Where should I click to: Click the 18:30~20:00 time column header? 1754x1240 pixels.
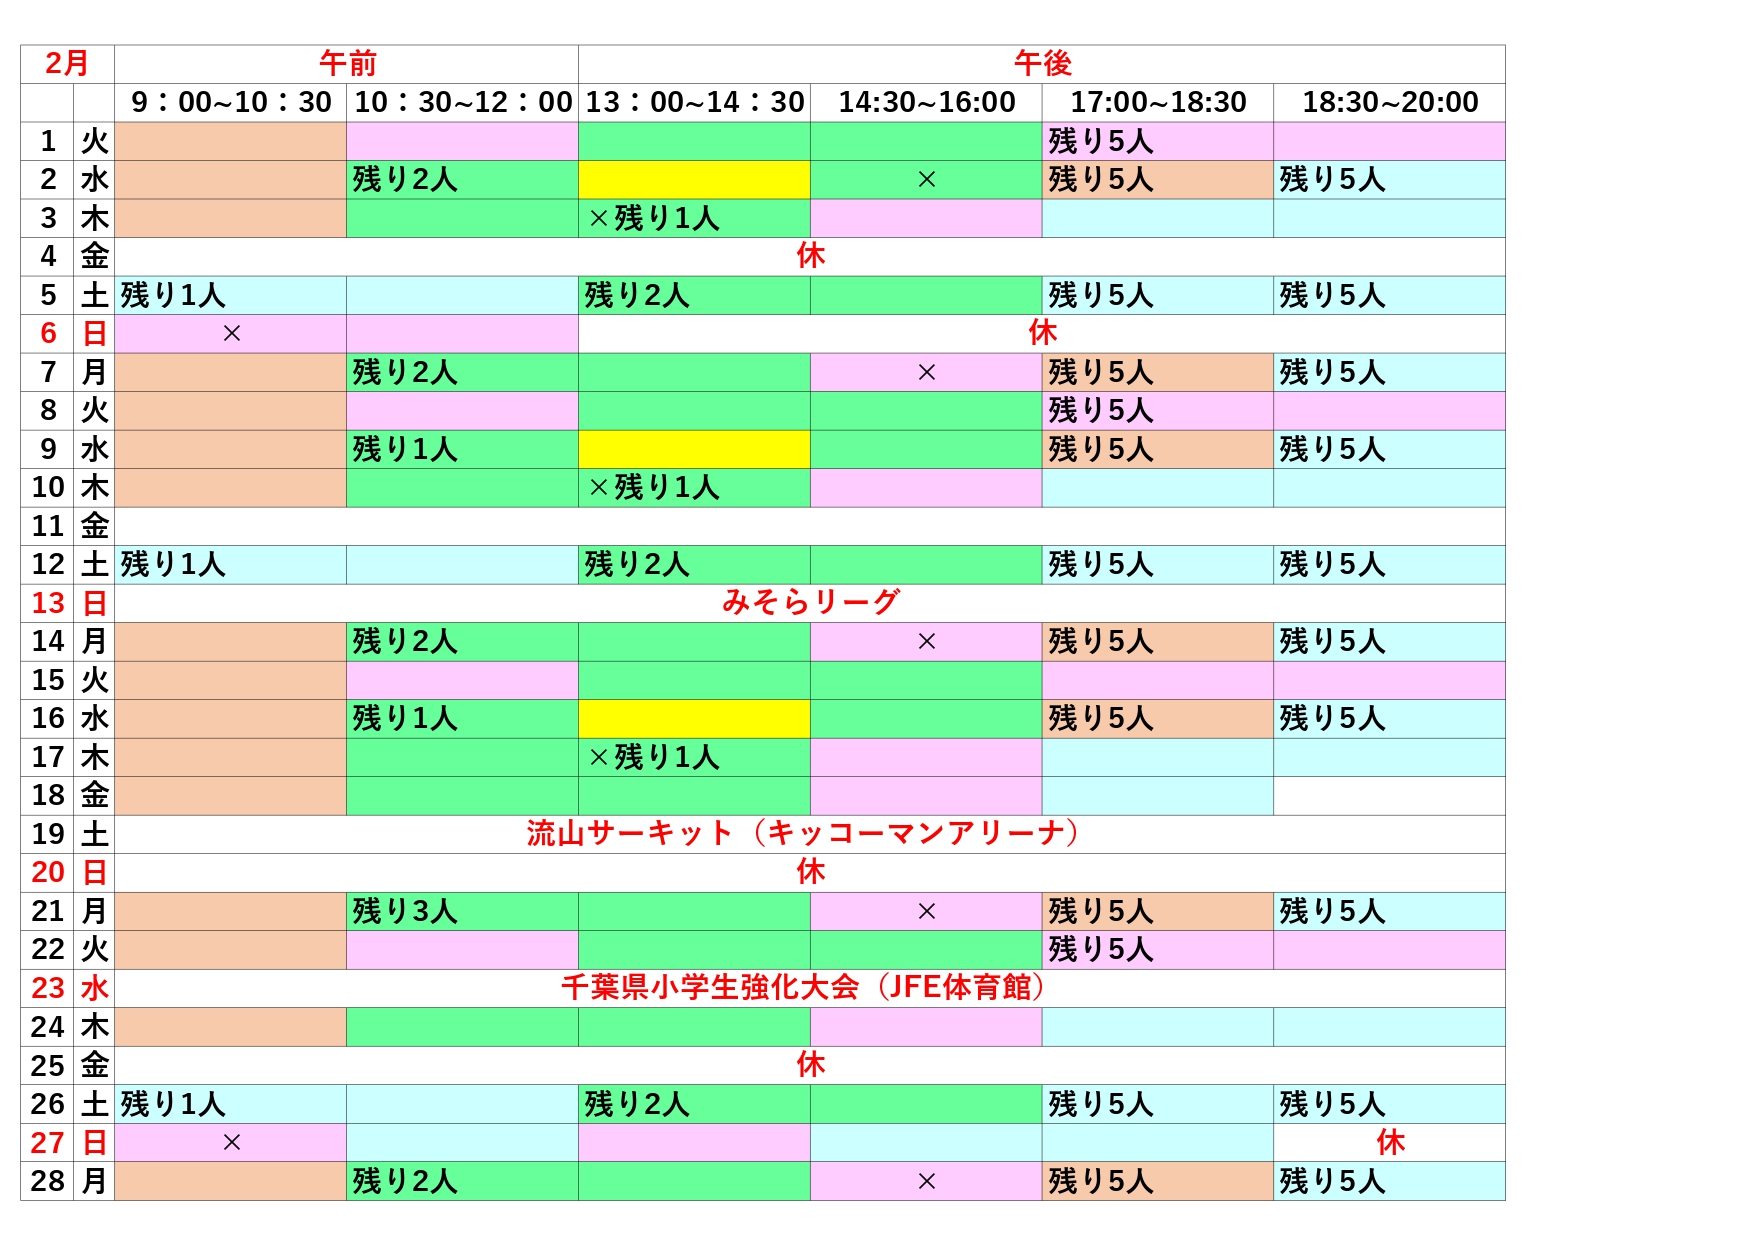[1390, 102]
